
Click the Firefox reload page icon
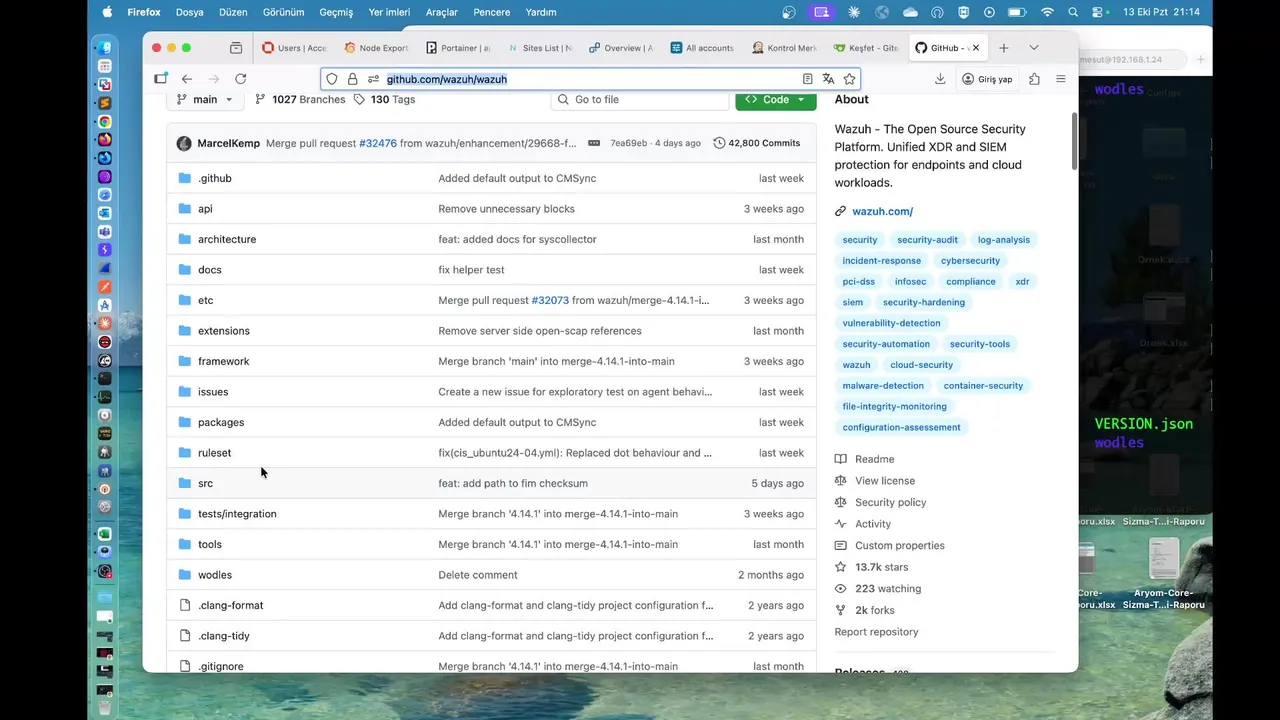[240, 79]
